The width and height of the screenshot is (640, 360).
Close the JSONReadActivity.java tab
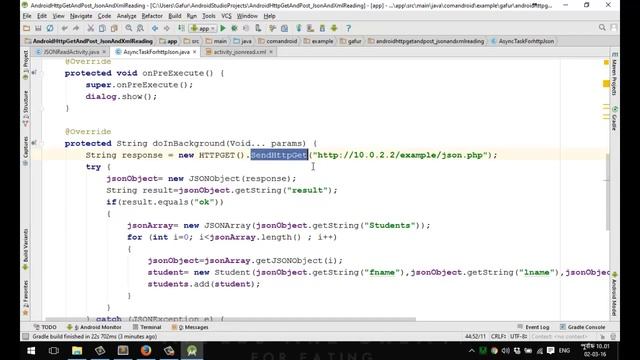point(104,52)
